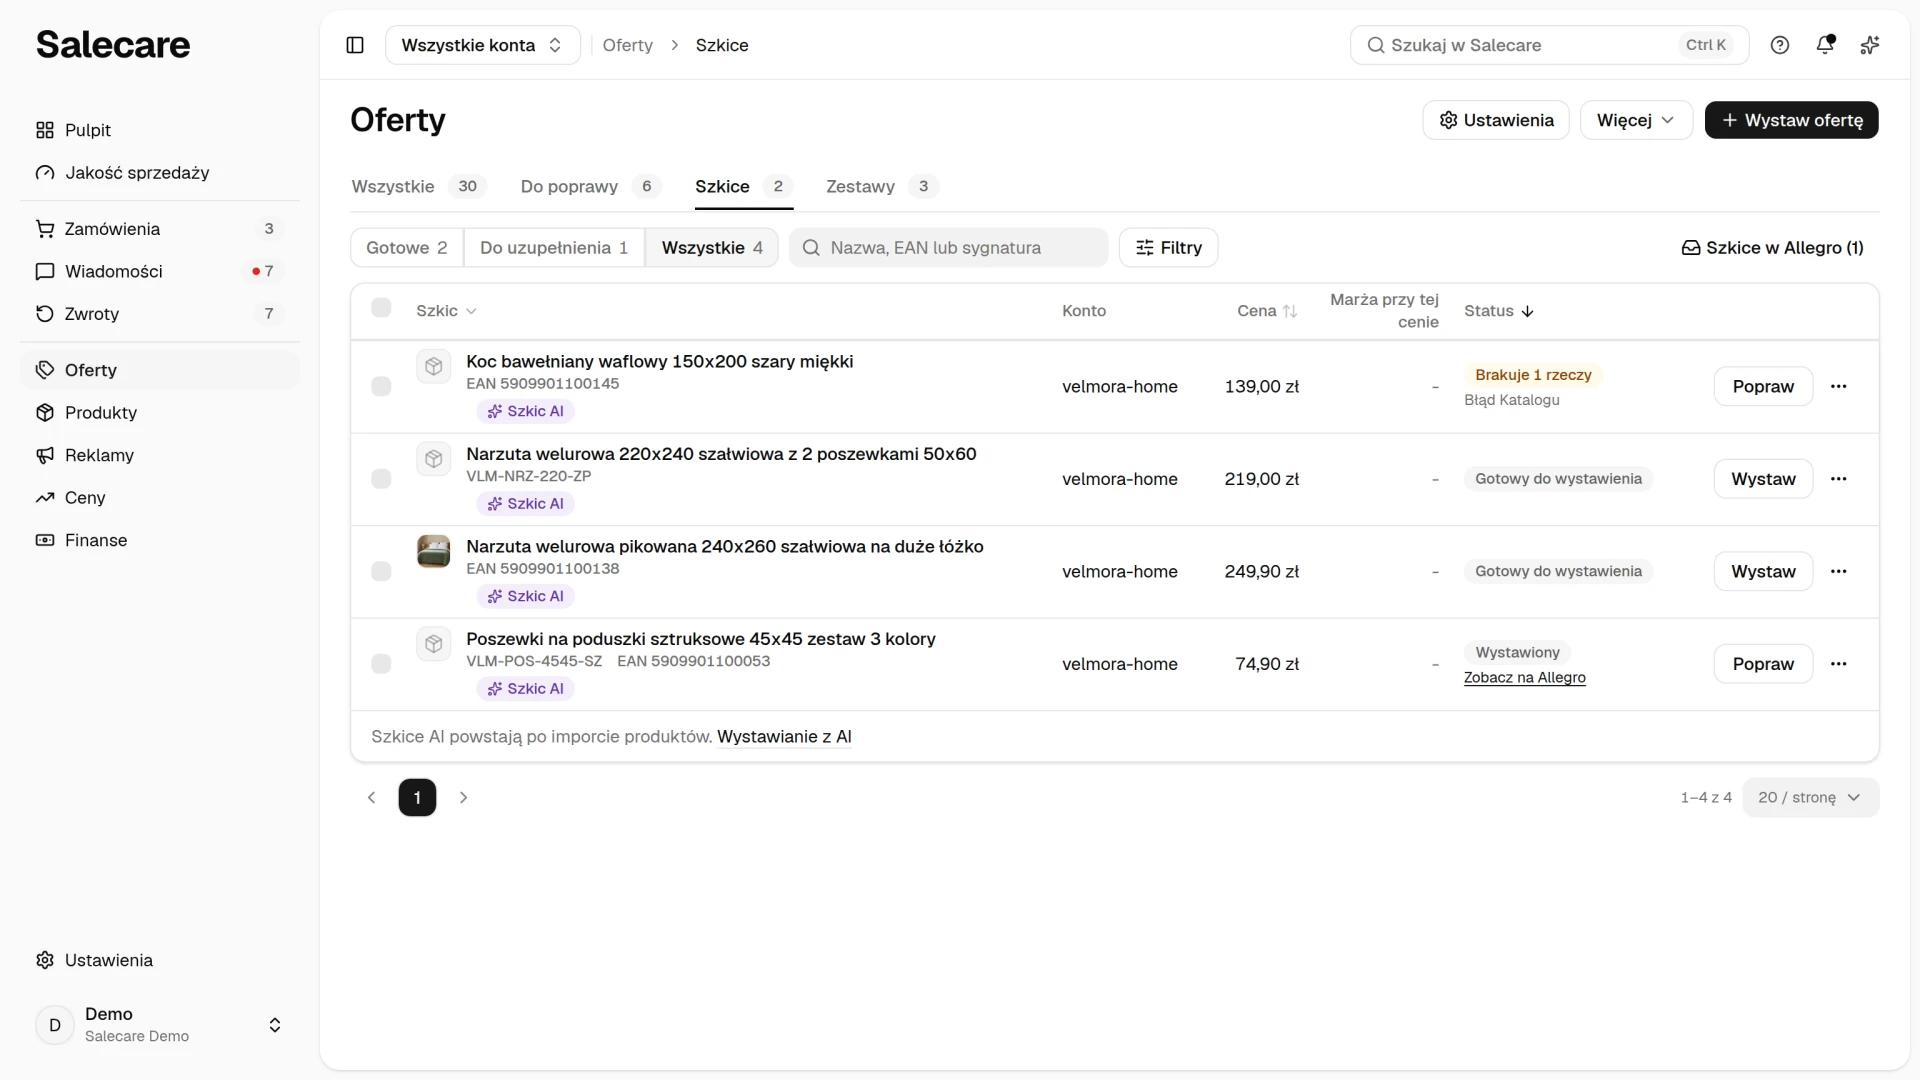Sort by the Status column

[1498, 311]
